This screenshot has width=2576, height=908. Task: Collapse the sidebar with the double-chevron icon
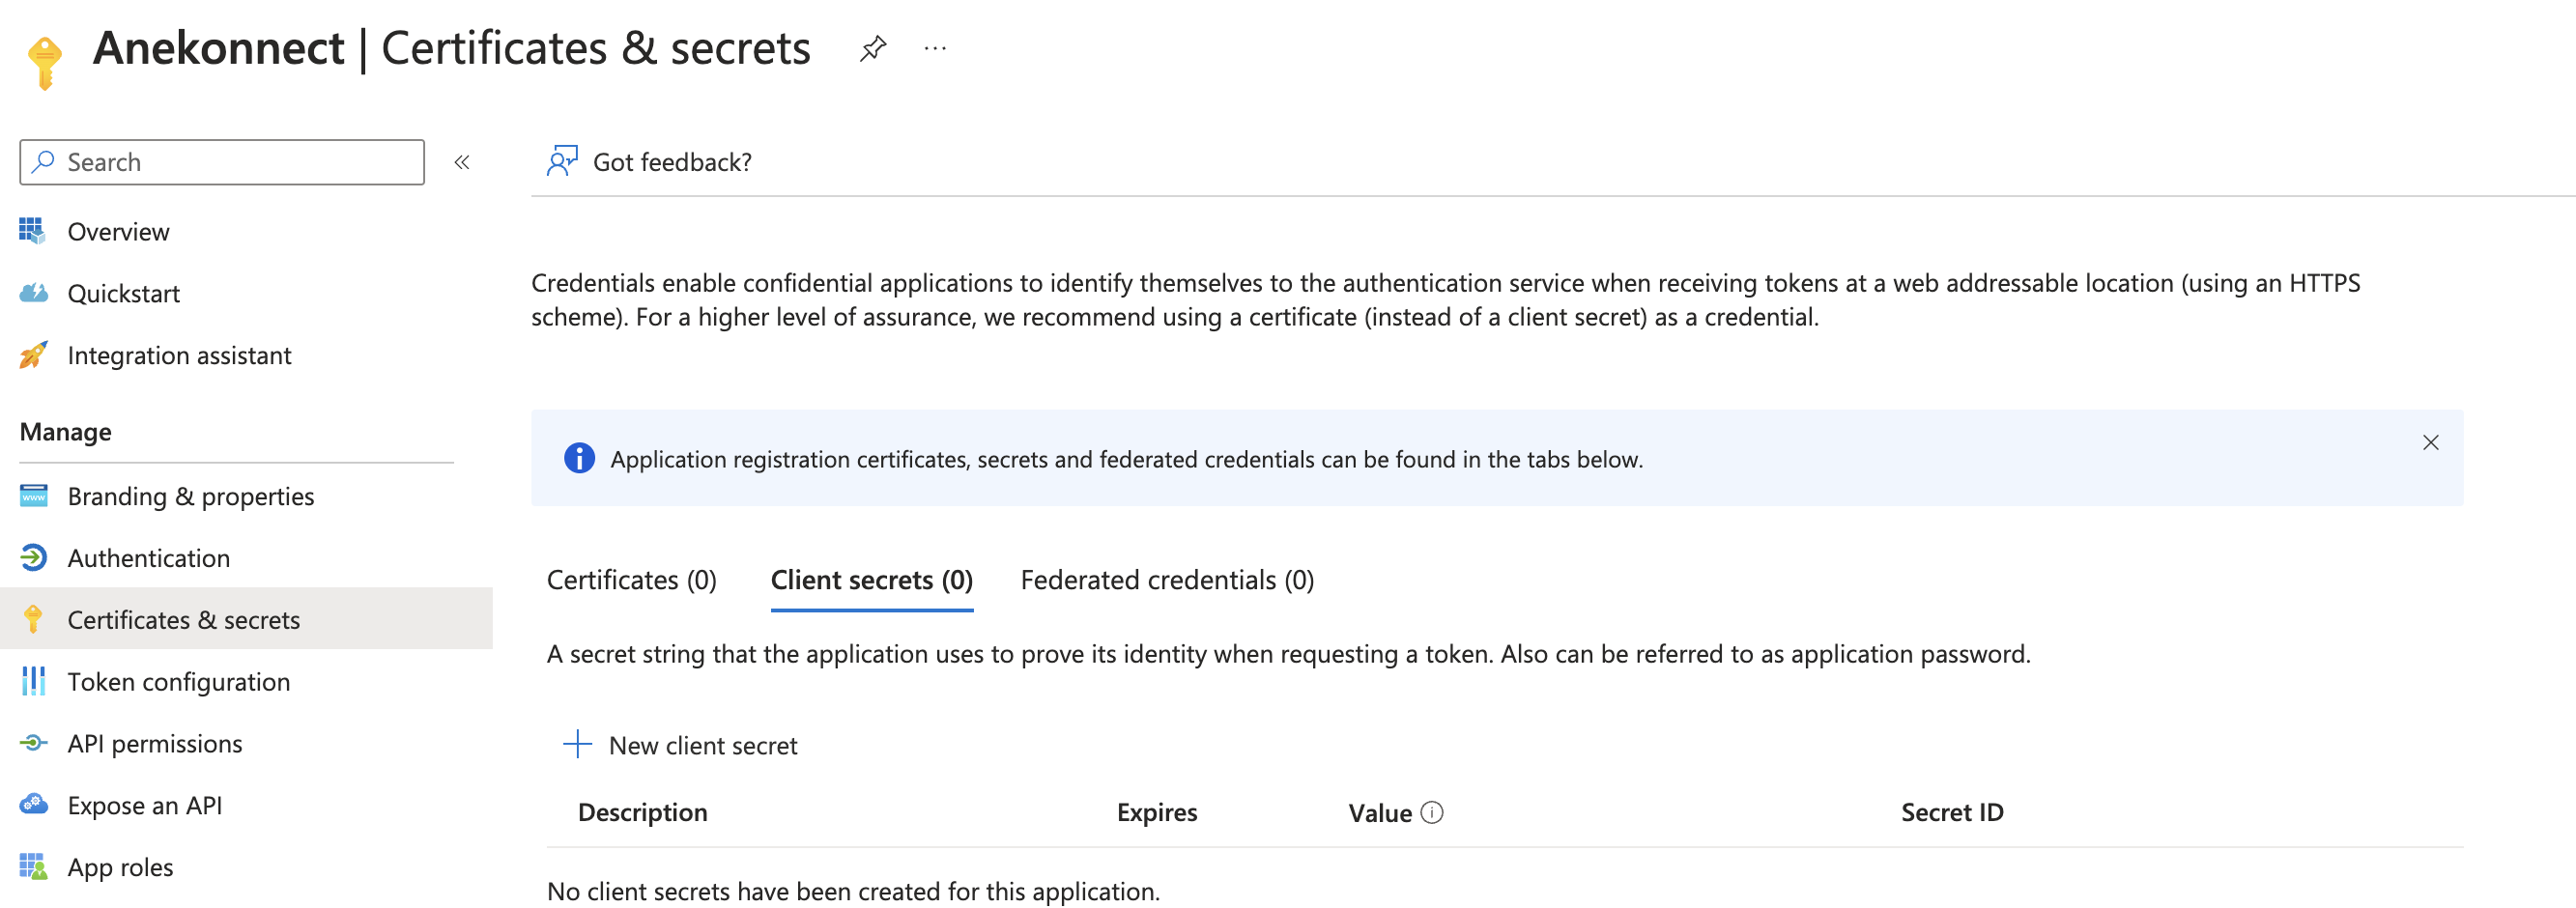[x=462, y=162]
